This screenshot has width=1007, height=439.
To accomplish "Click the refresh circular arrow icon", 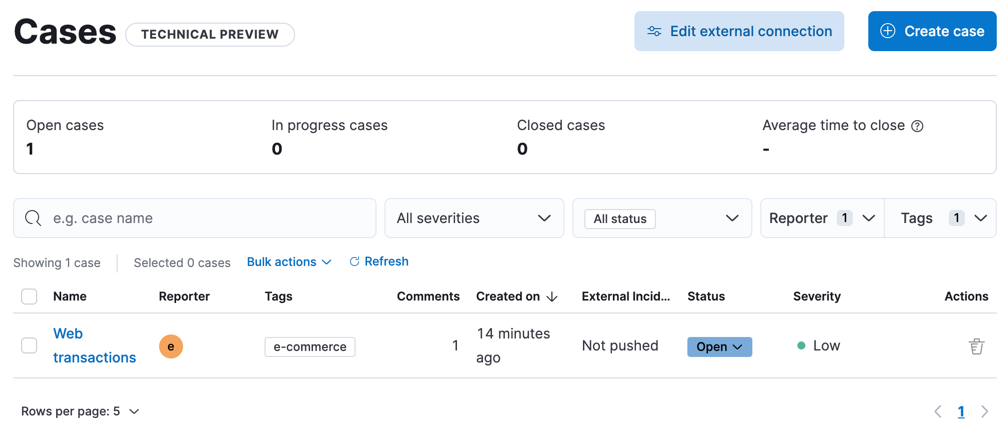I will pos(354,262).
